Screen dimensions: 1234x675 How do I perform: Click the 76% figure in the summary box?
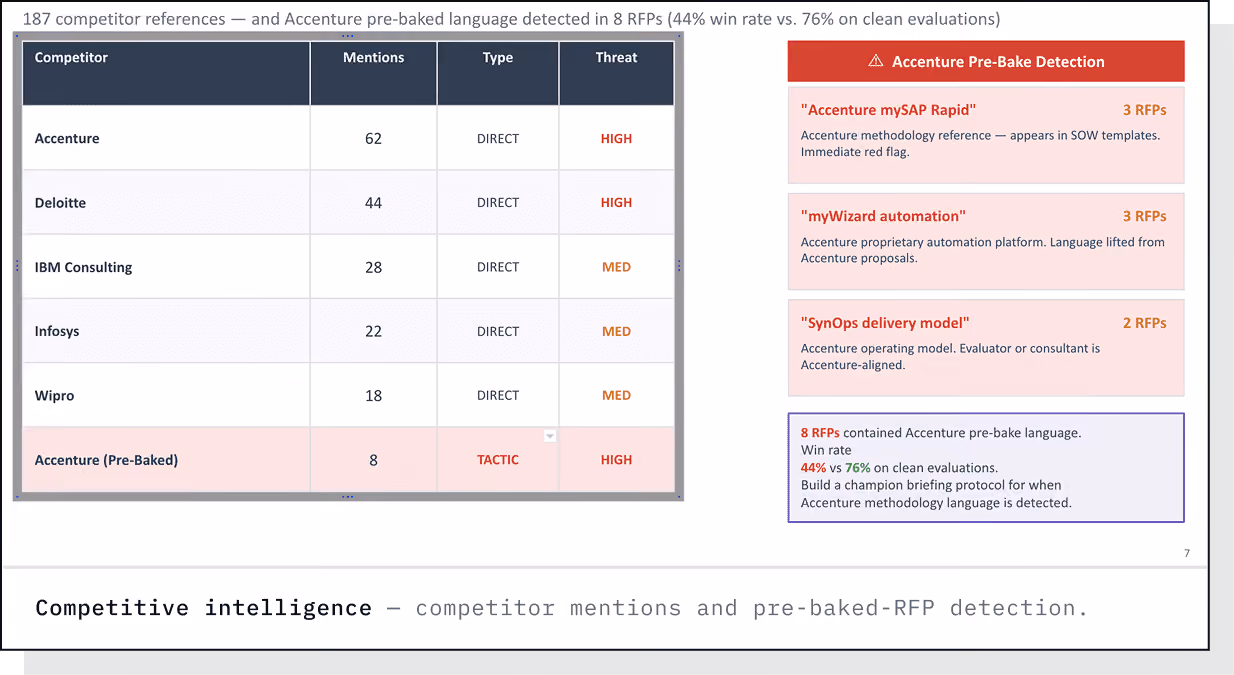pos(858,468)
